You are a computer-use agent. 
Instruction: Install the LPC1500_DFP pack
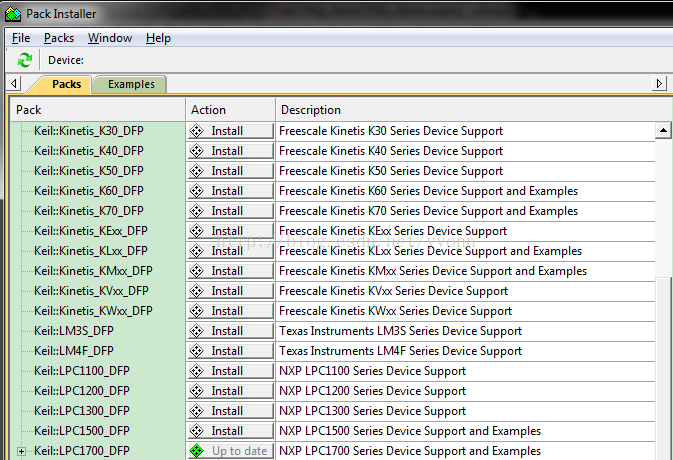coord(230,431)
